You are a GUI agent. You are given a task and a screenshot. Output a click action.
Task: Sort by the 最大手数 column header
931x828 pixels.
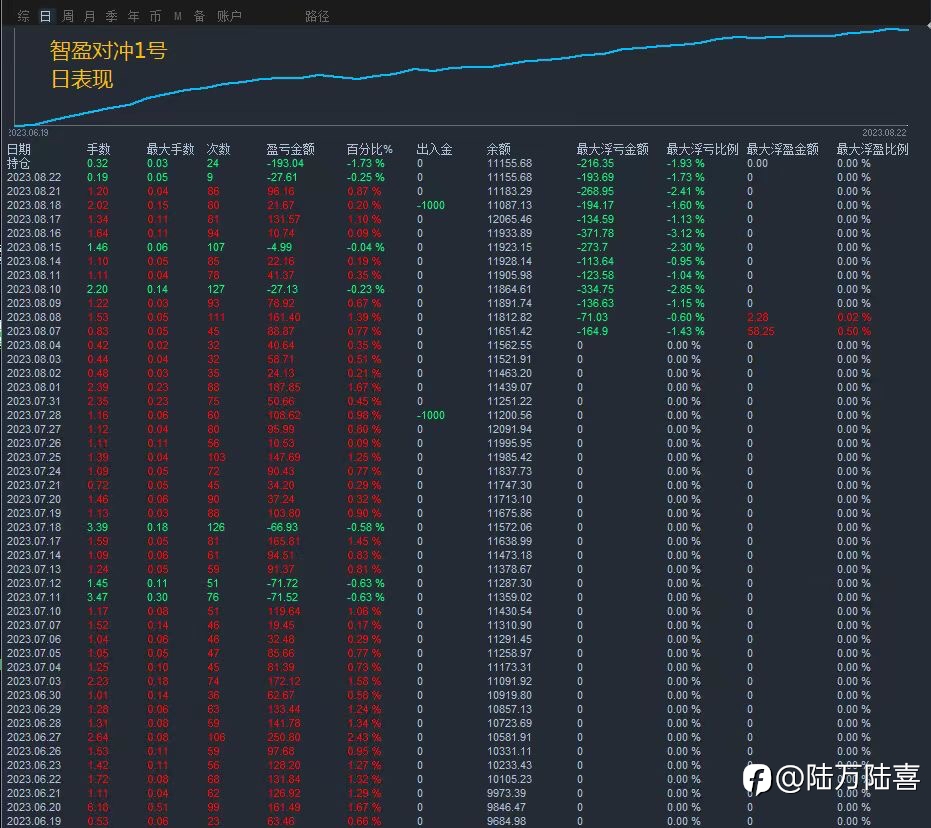pos(170,149)
